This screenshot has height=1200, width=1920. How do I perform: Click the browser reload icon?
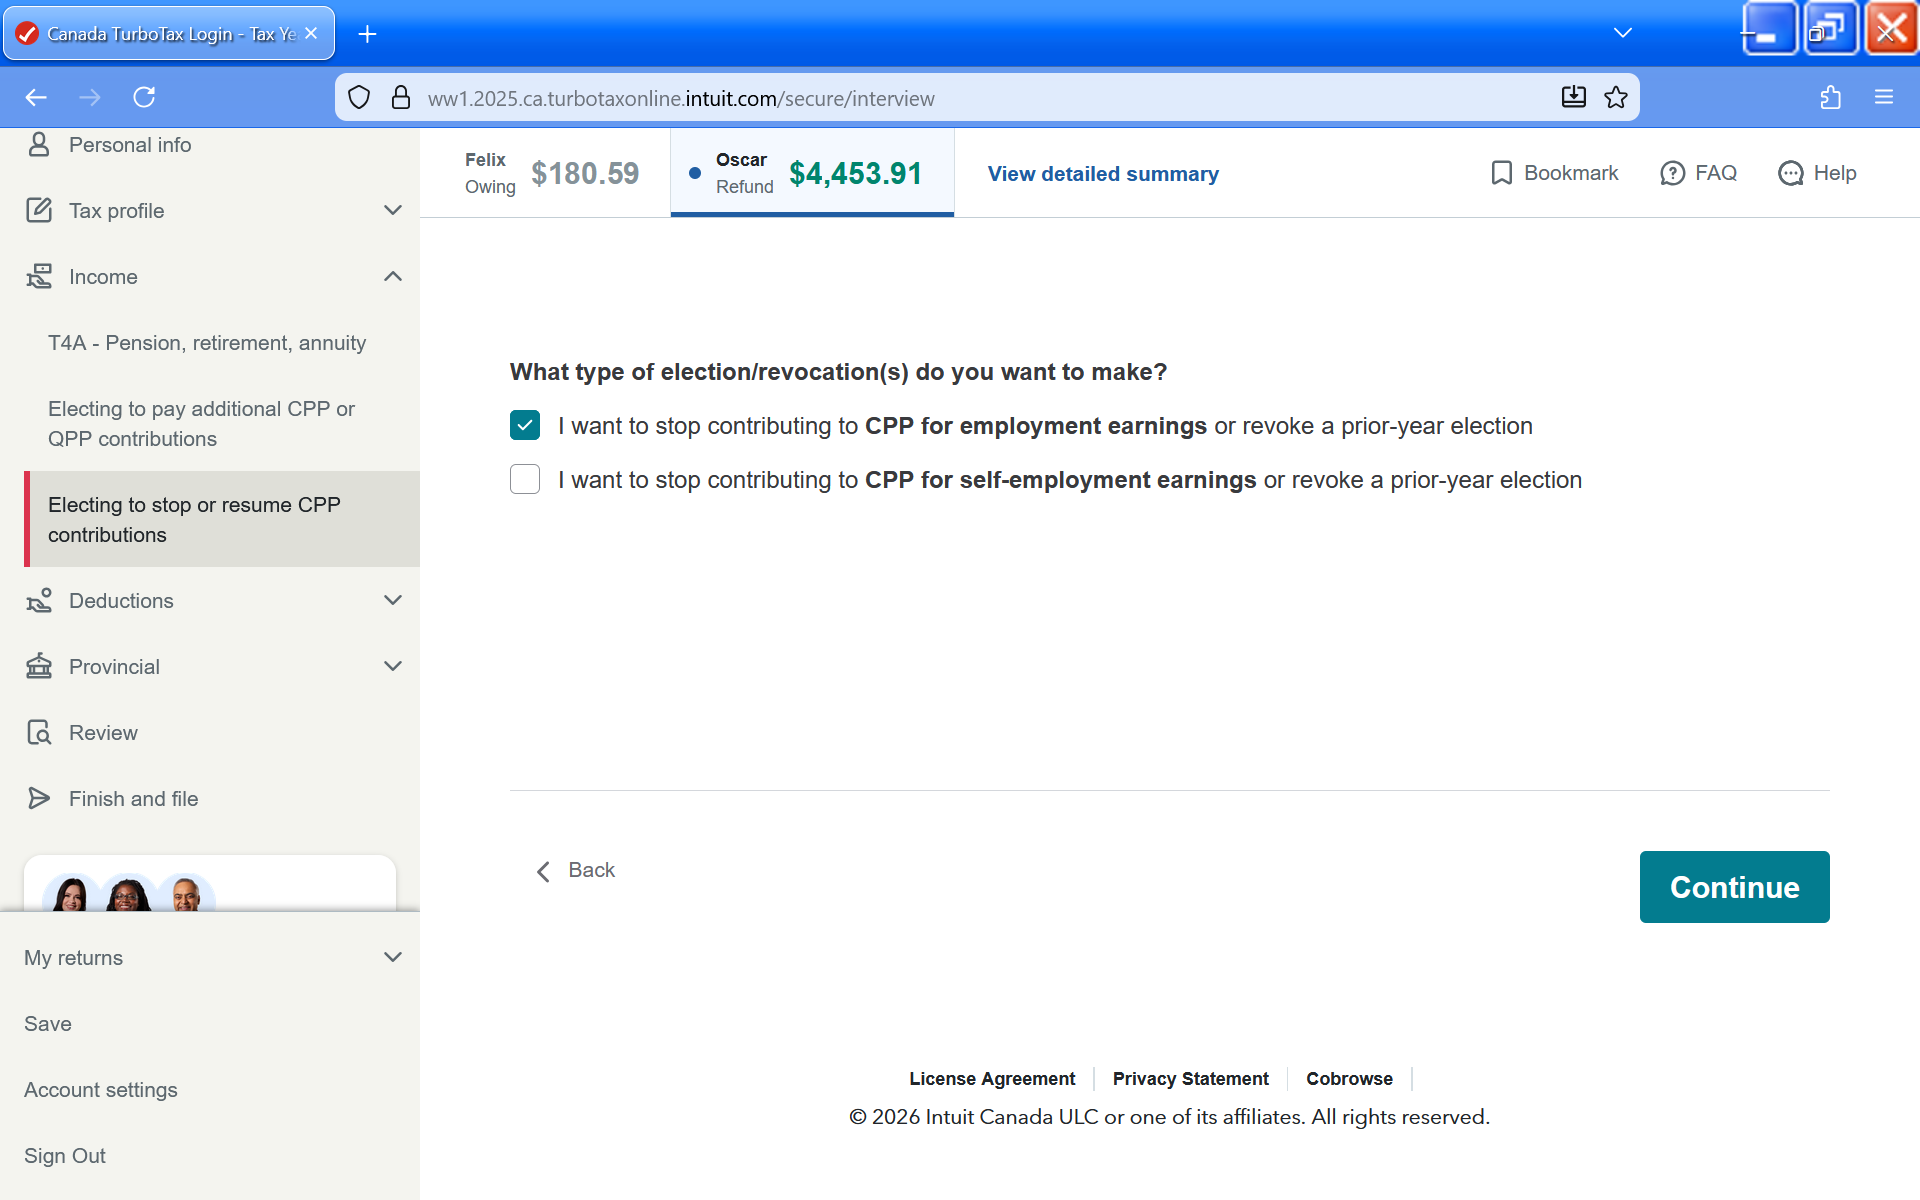[144, 97]
